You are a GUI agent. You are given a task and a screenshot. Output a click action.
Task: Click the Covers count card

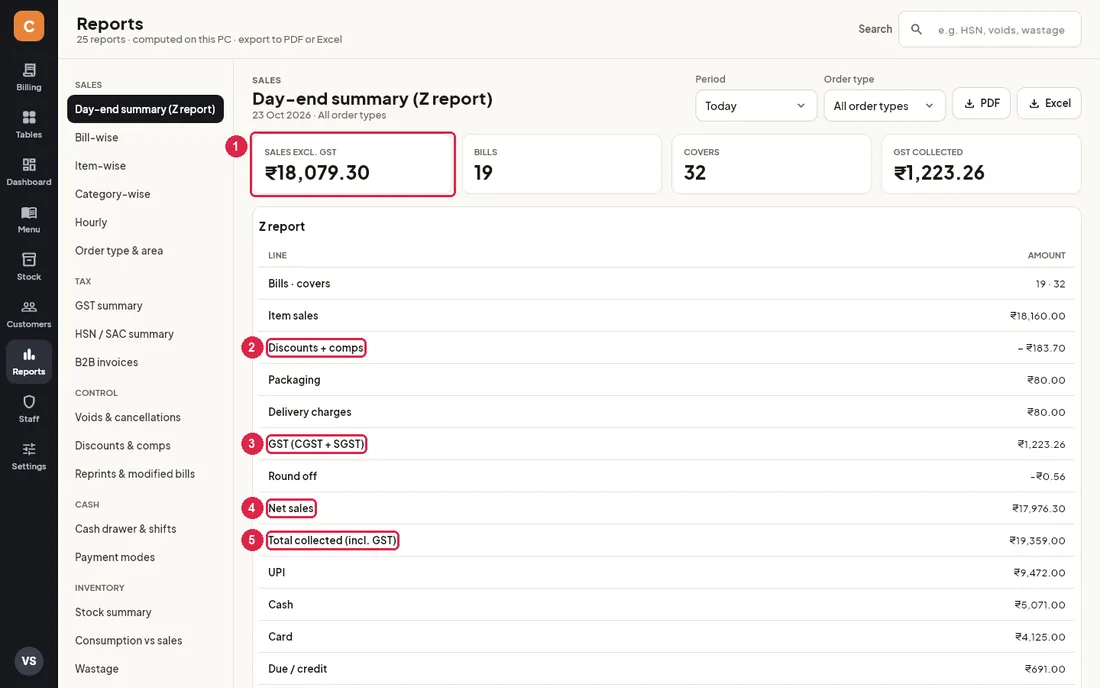(x=771, y=164)
